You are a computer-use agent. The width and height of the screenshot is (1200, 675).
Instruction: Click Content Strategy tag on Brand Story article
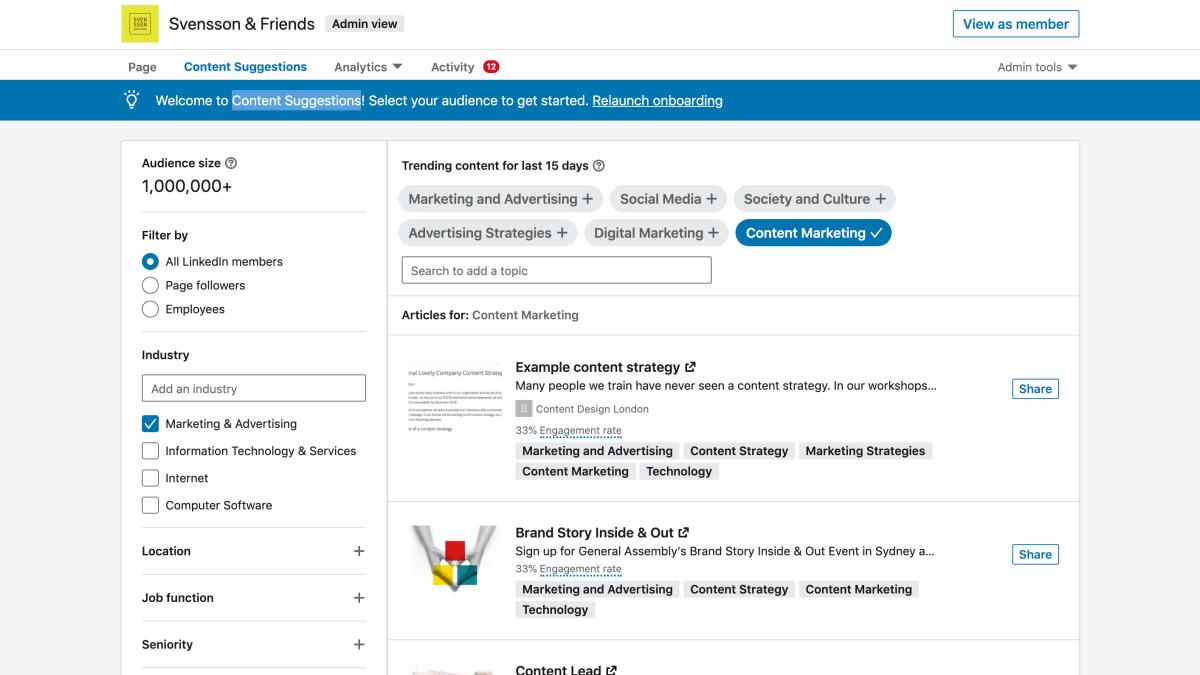pyautogui.click(x=739, y=590)
